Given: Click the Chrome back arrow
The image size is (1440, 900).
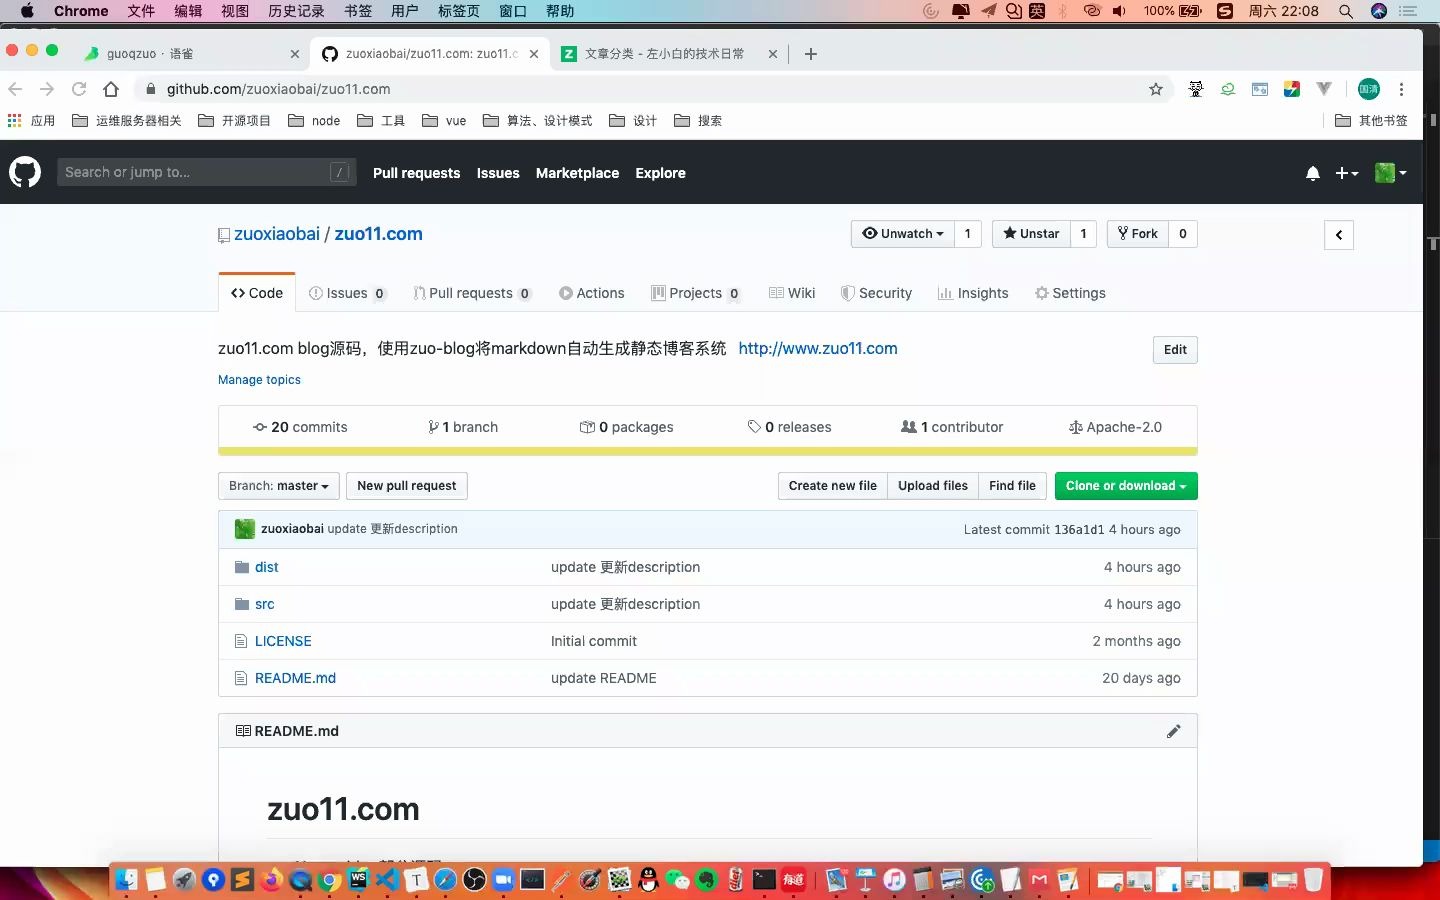Looking at the screenshot, I should [x=15, y=89].
